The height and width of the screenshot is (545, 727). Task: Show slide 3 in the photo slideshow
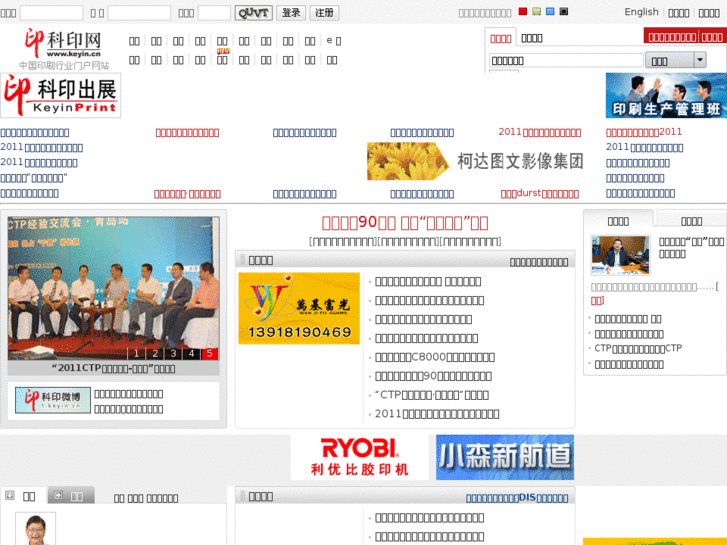tap(173, 353)
